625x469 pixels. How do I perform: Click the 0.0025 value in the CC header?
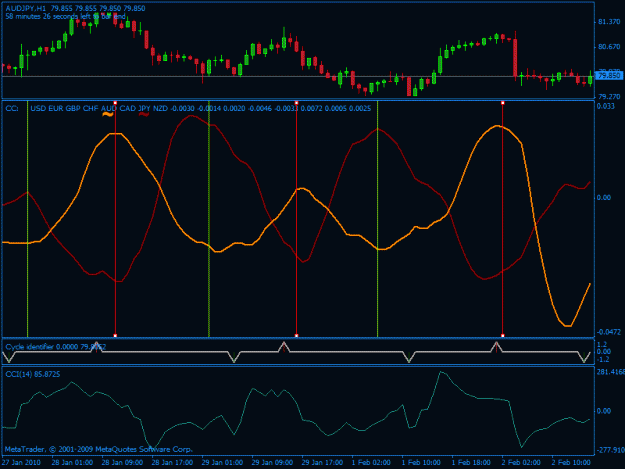[360, 108]
